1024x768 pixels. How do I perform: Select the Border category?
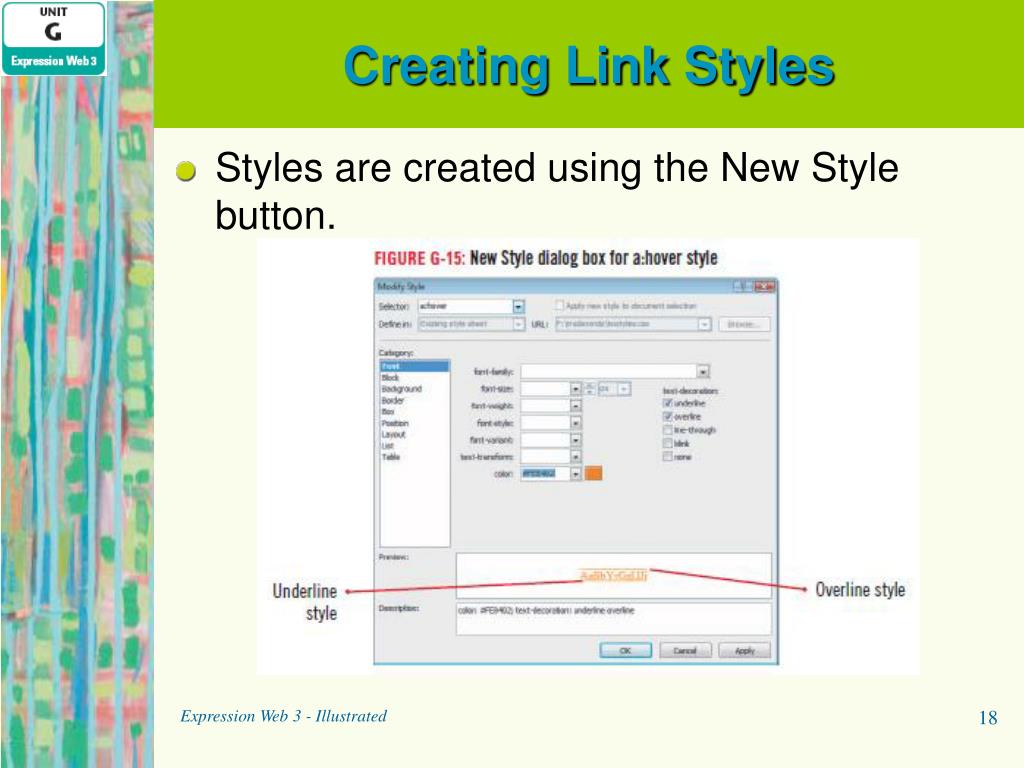[393, 400]
